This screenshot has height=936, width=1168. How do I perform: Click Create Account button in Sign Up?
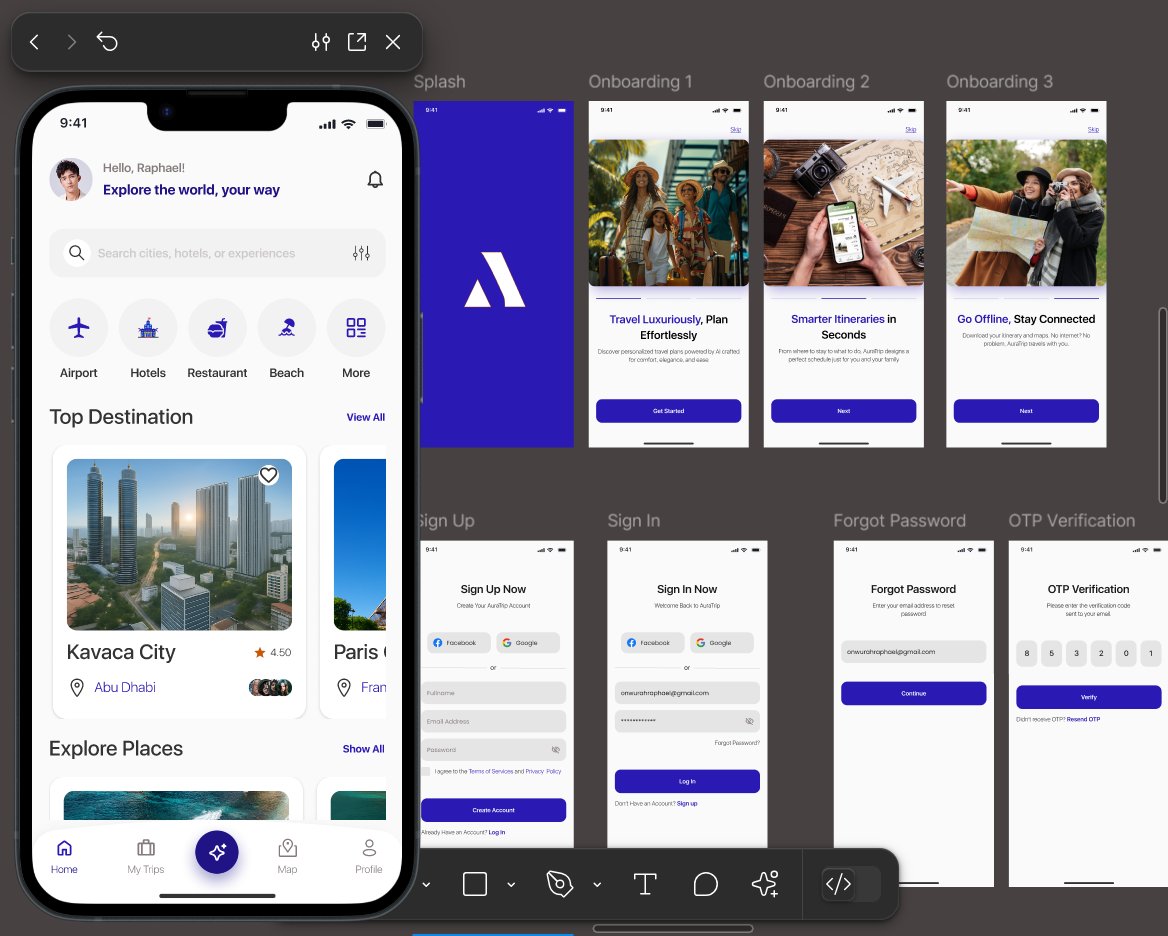click(x=493, y=810)
